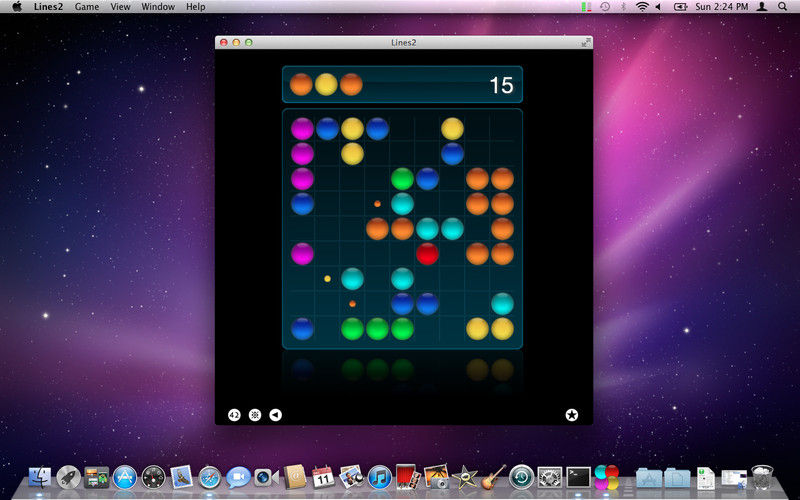Open System Preferences gears icon in Dock
This screenshot has width=800, height=500.
(549, 478)
